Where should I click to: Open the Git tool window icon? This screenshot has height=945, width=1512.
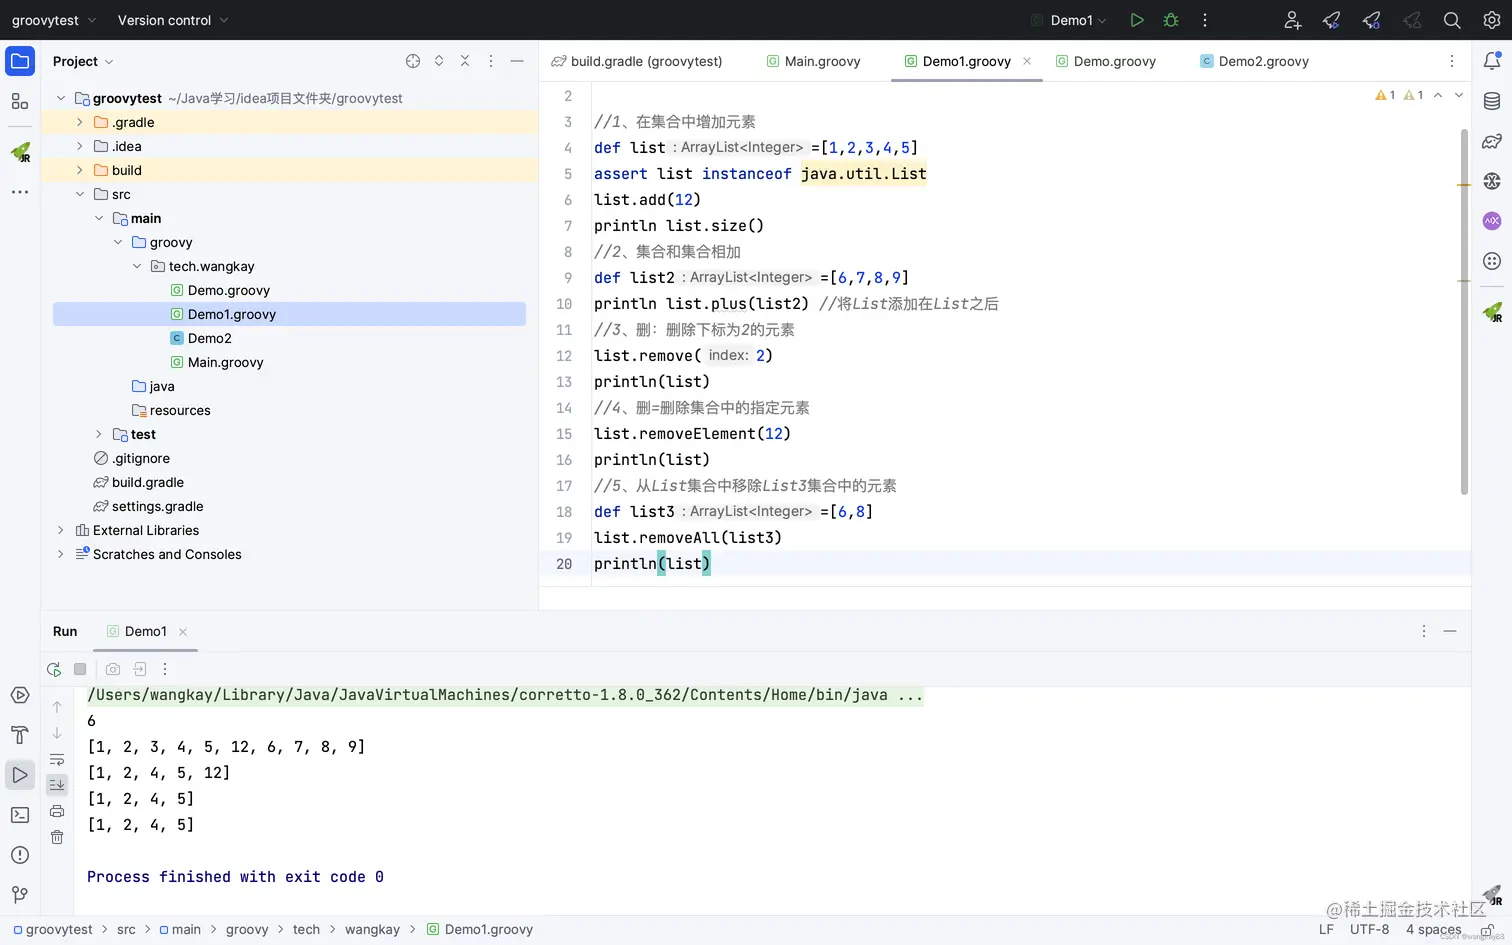[x=20, y=895]
